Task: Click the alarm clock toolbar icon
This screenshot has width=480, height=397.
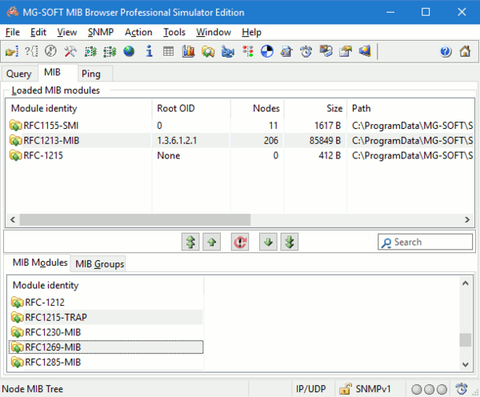Action: 306,52
